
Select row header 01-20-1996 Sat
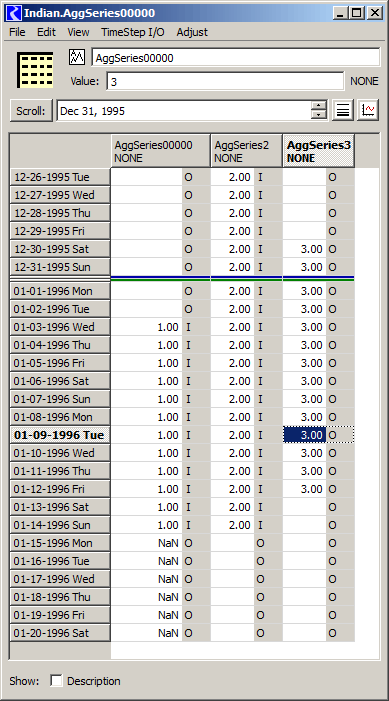pos(60,633)
